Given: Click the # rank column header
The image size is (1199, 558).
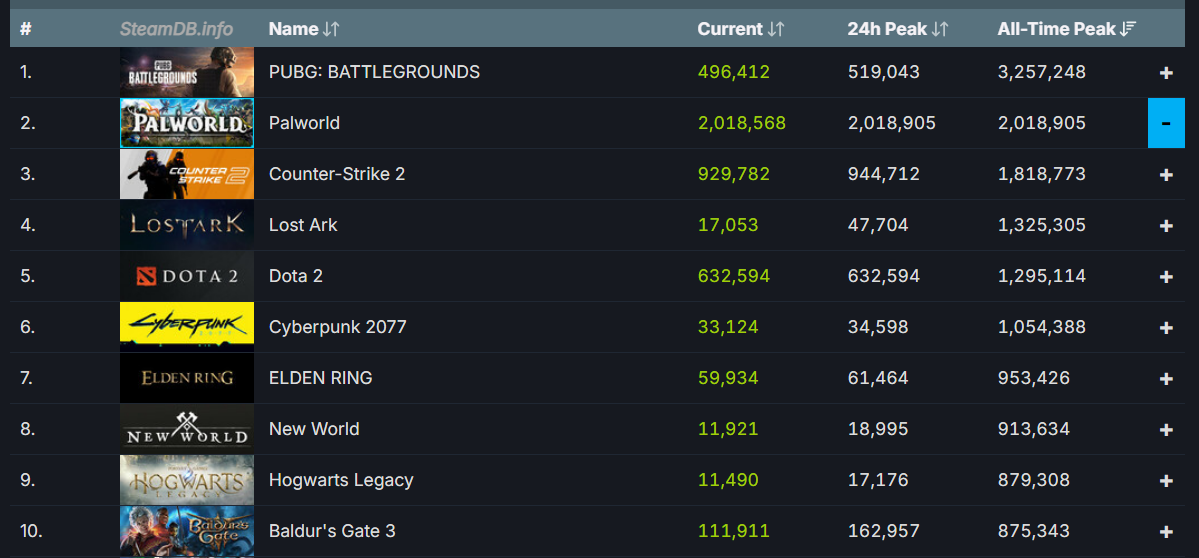Looking at the screenshot, I should 26,29.
